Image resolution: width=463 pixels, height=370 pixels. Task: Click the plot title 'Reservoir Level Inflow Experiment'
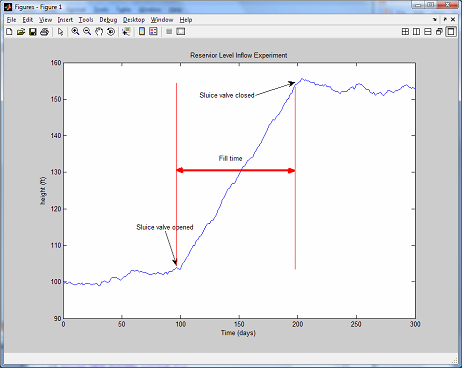coord(239,55)
